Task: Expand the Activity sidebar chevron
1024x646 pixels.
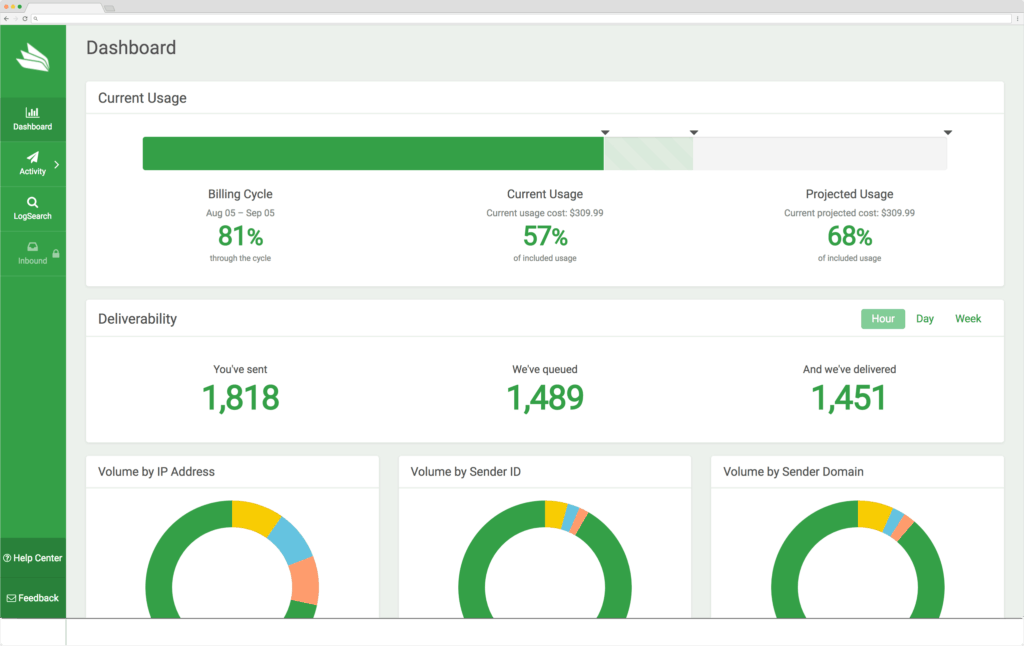Action: 57,163
